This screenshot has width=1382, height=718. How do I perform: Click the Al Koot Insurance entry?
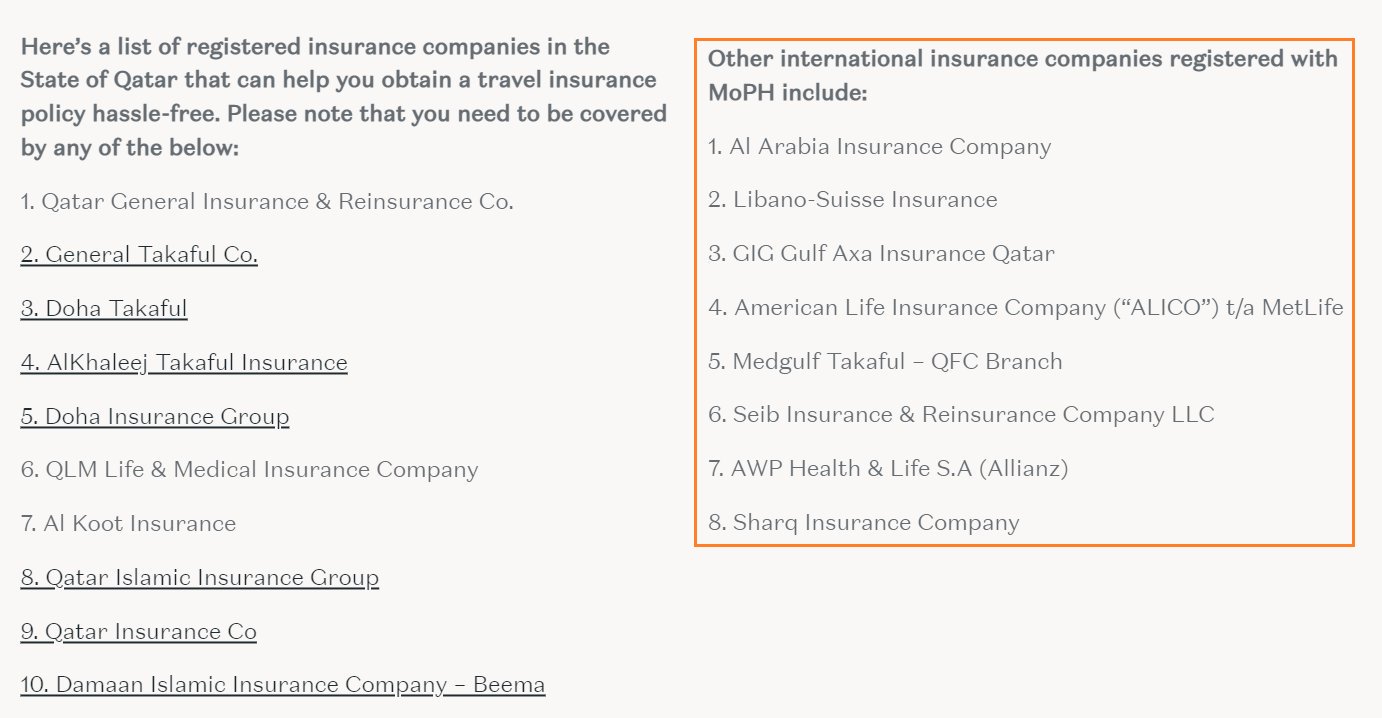click(128, 523)
